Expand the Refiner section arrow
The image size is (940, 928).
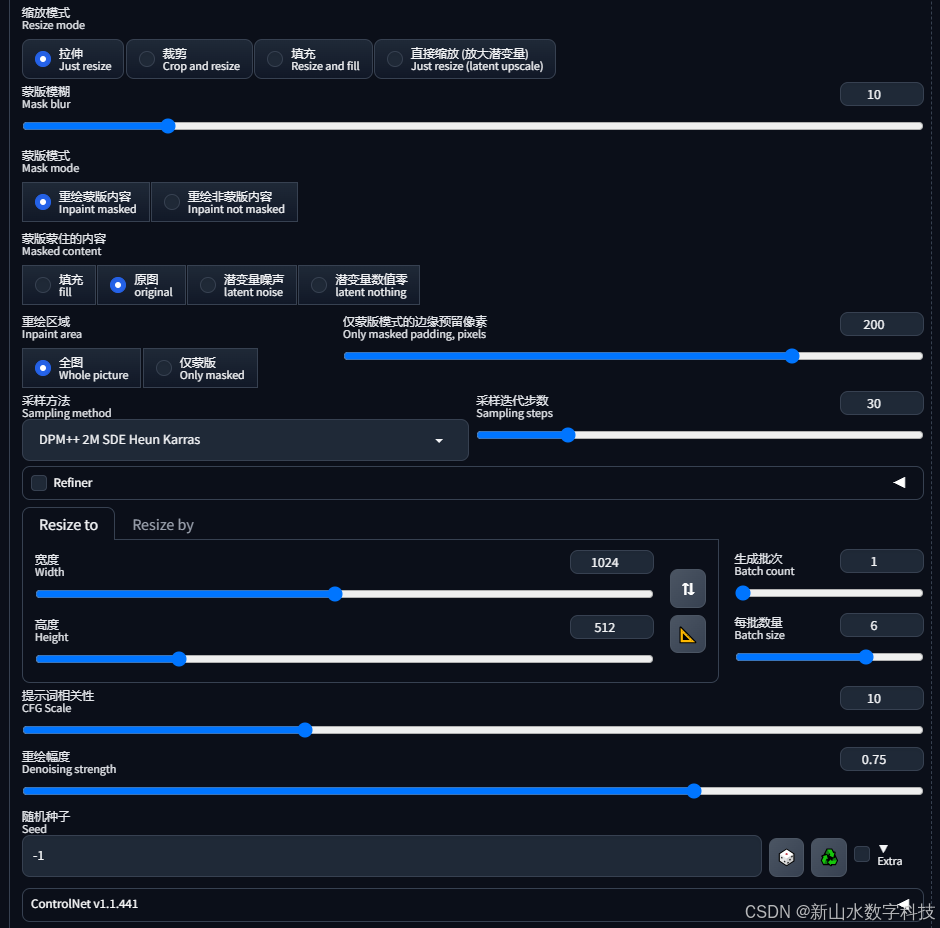(x=899, y=483)
